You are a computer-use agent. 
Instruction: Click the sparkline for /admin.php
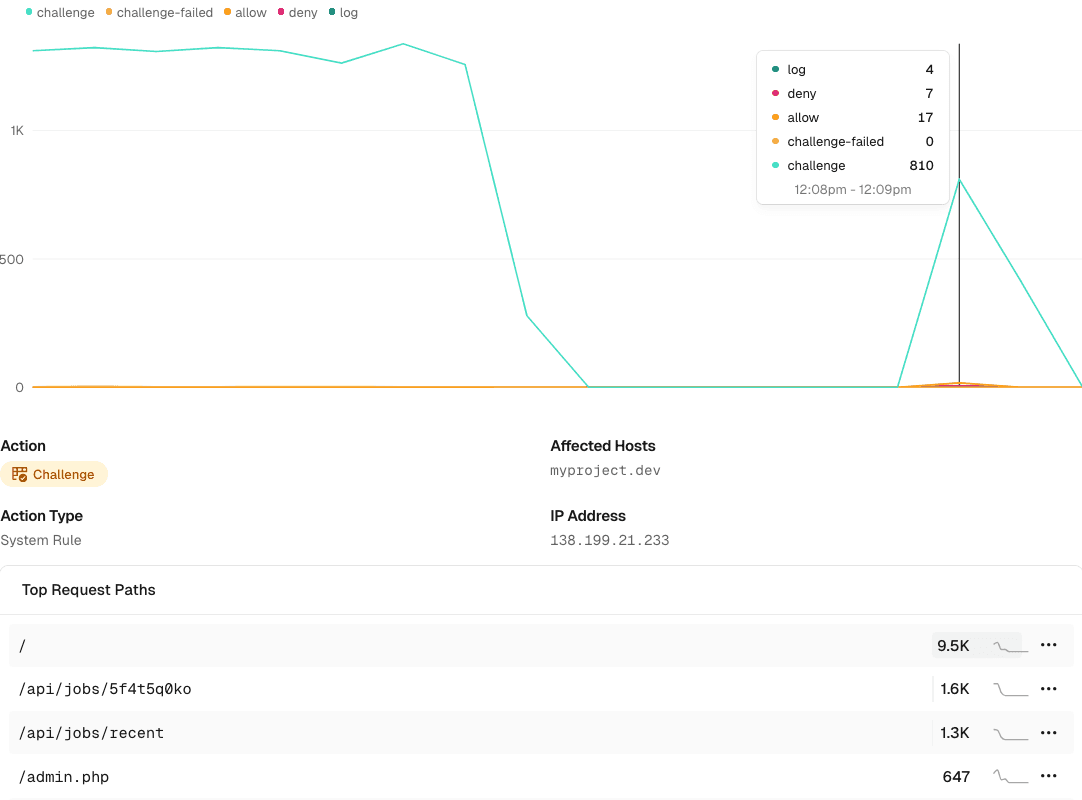click(1010, 777)
